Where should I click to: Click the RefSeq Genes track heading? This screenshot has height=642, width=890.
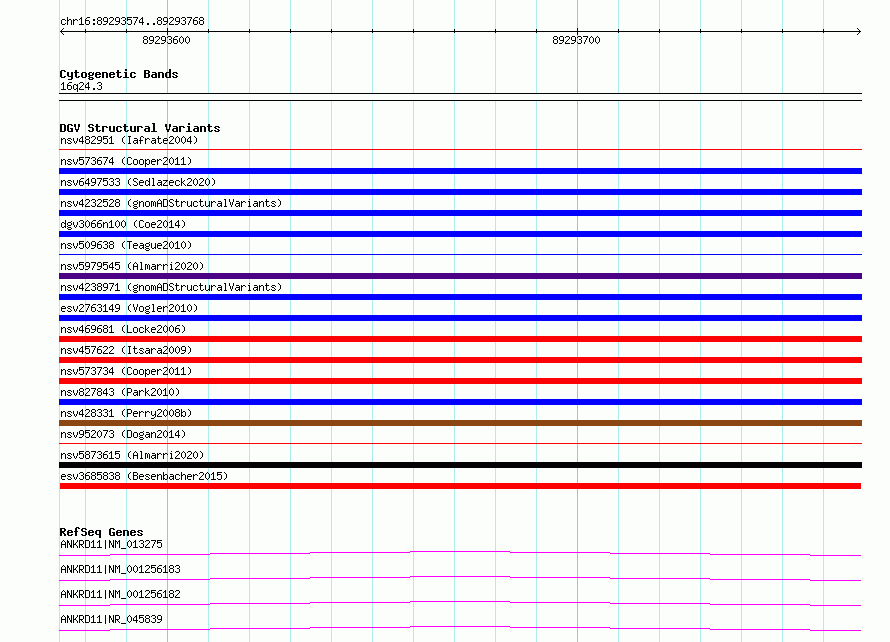pos(101,532)
